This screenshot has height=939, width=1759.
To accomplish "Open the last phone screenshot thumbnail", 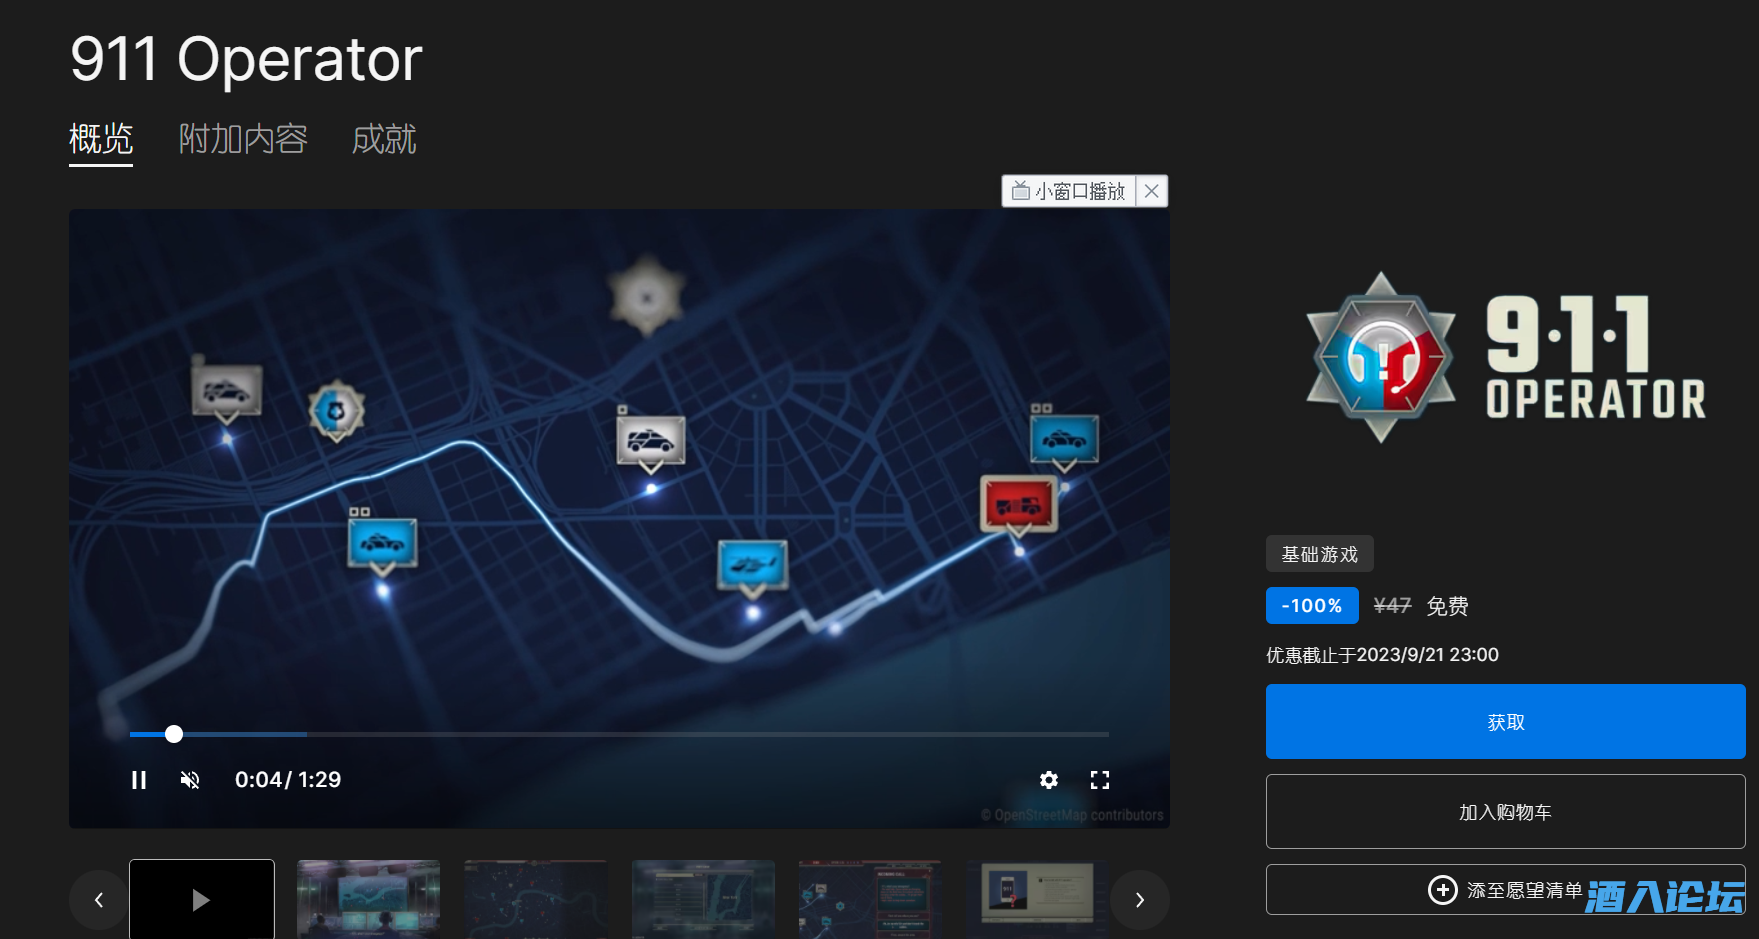I will (x=1036, y=899).
